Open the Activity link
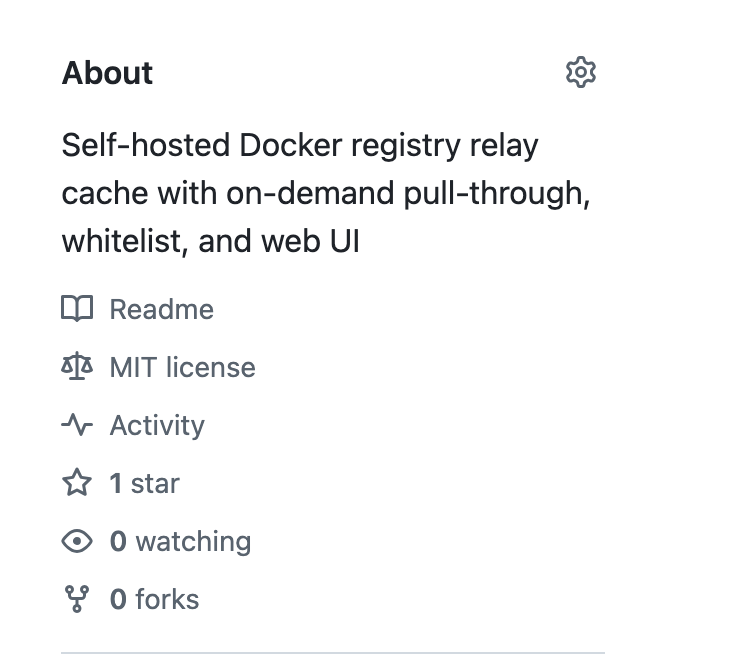The height and width of the screenshot is (660, 746). [x=157, y=425]
